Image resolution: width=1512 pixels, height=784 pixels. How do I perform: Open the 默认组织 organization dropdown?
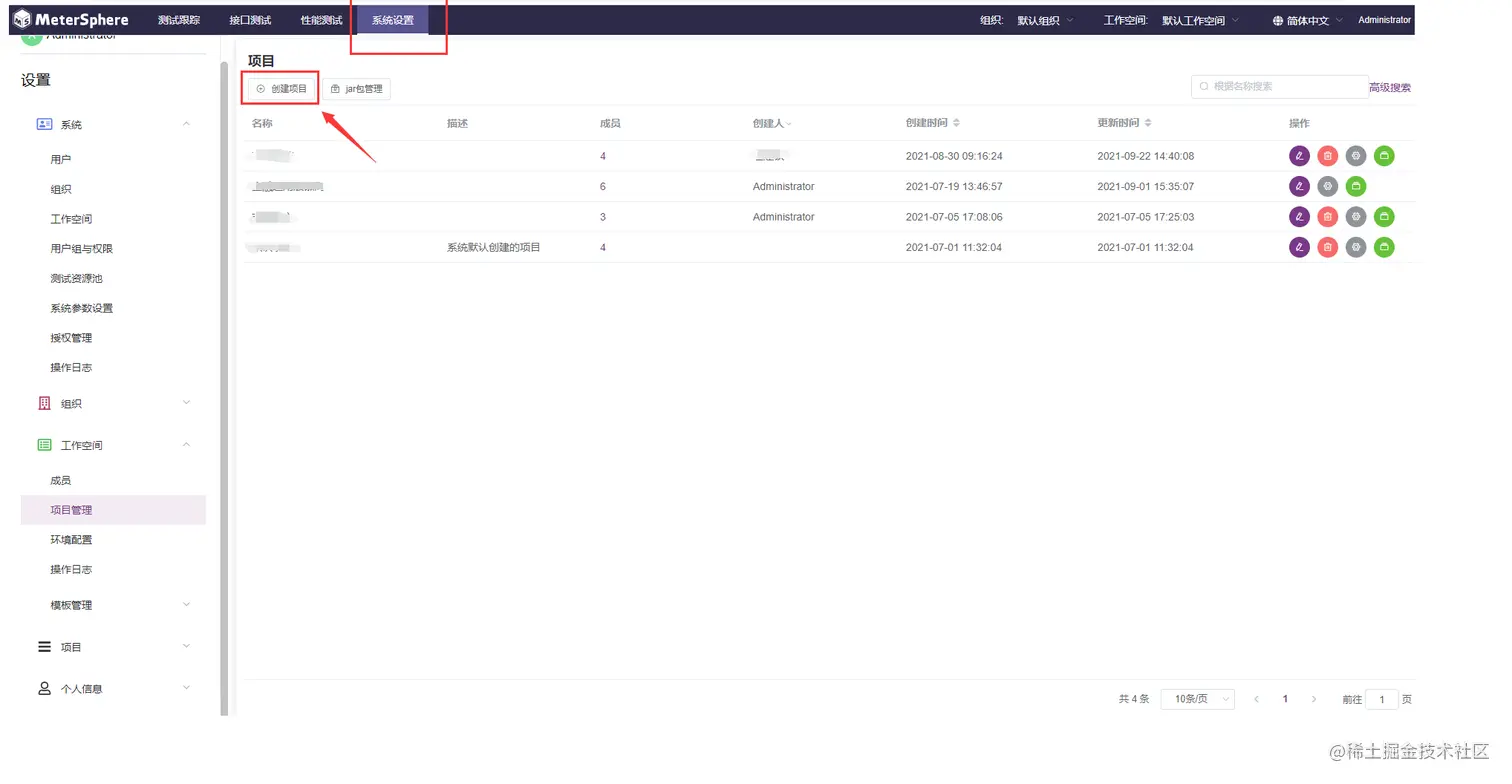click(x=1046, y=20)
